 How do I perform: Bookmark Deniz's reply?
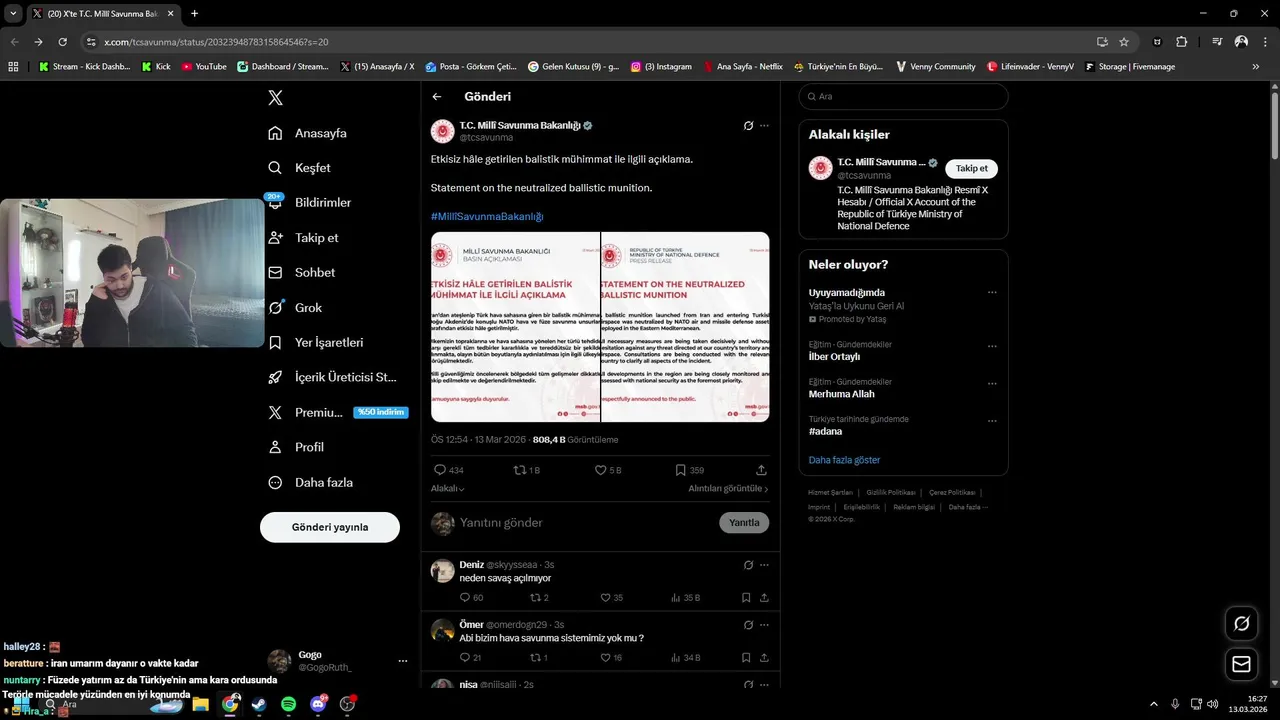pyautogui.click(x=746, y=598)
